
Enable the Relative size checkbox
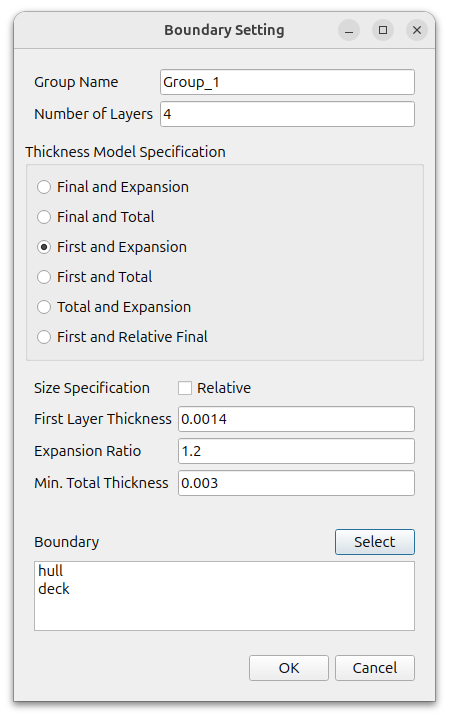click(x=185, y=388)
